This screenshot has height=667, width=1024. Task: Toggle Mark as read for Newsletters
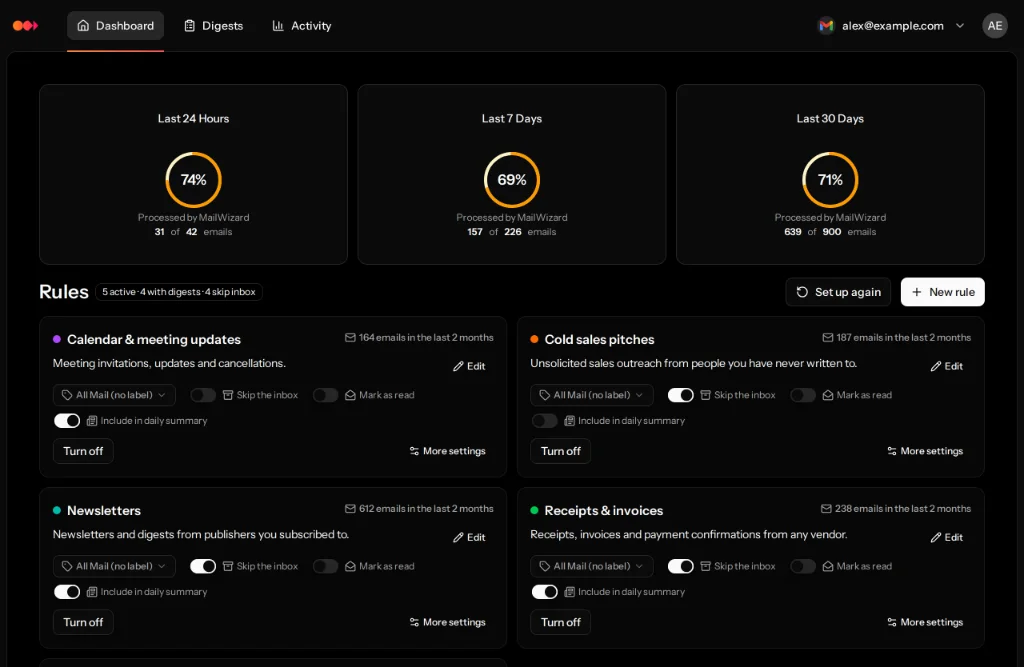point(325,566)
